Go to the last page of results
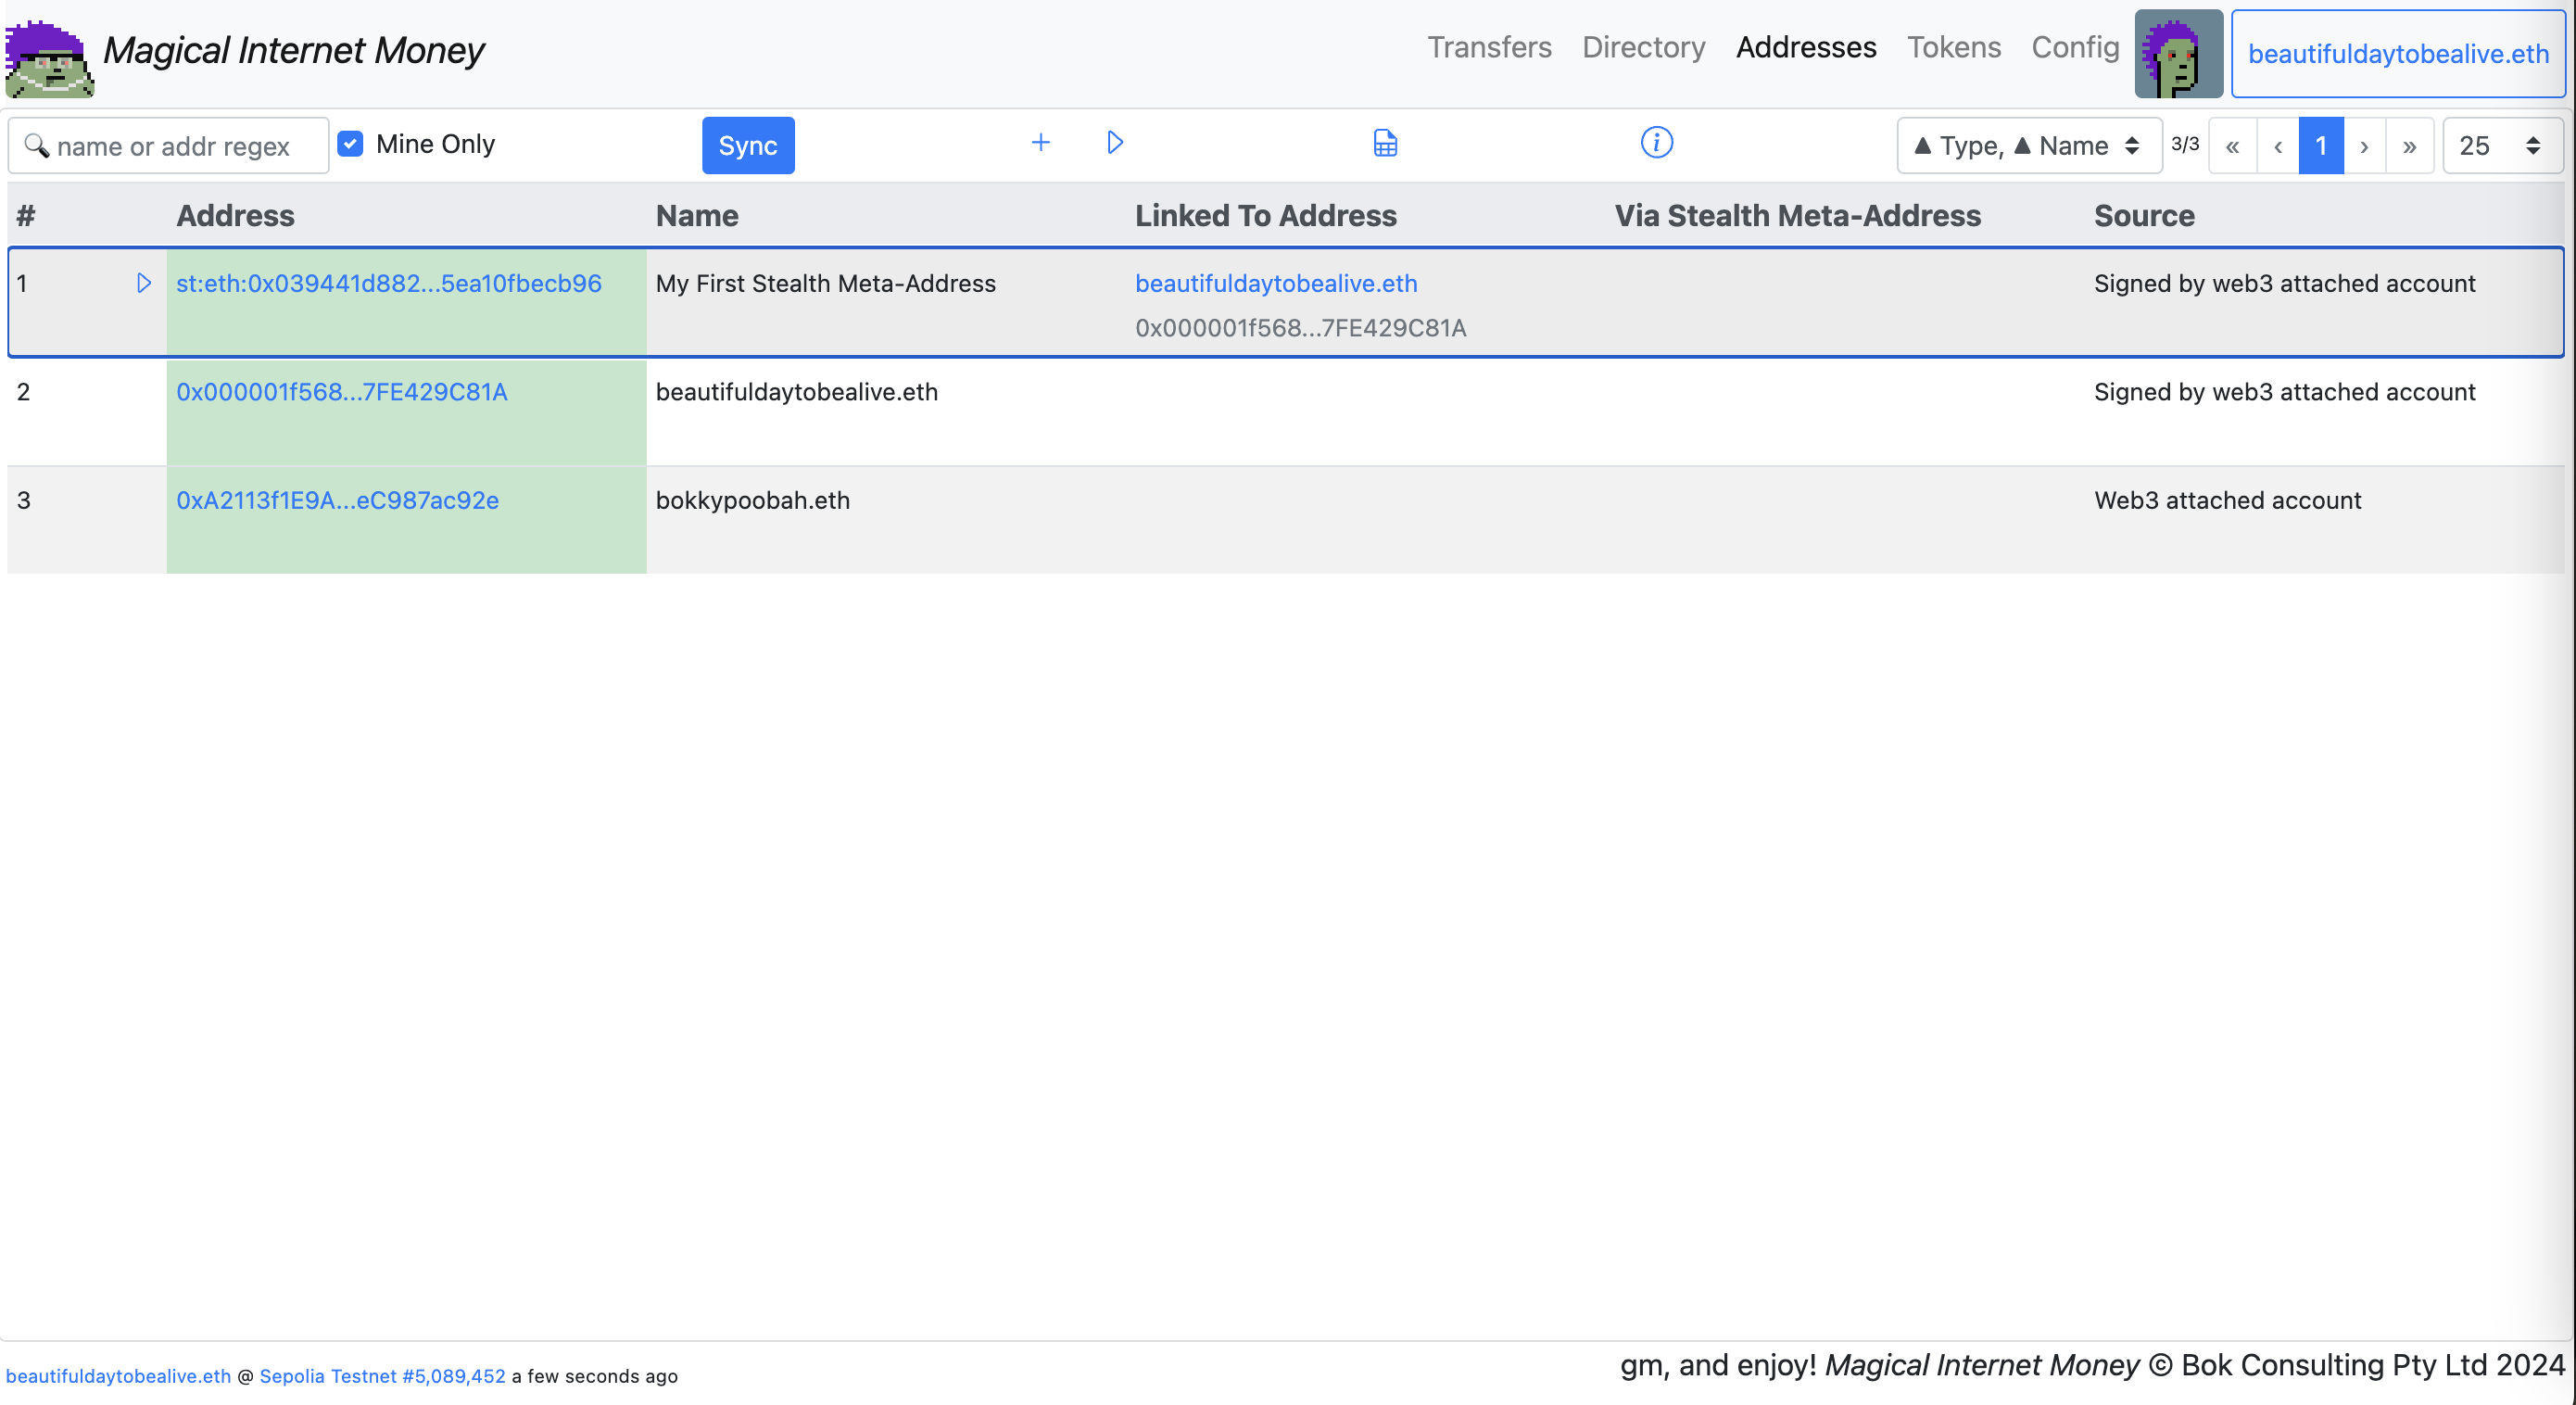The width and height of the screenshot is (2576, 1405). [2409, 146]
